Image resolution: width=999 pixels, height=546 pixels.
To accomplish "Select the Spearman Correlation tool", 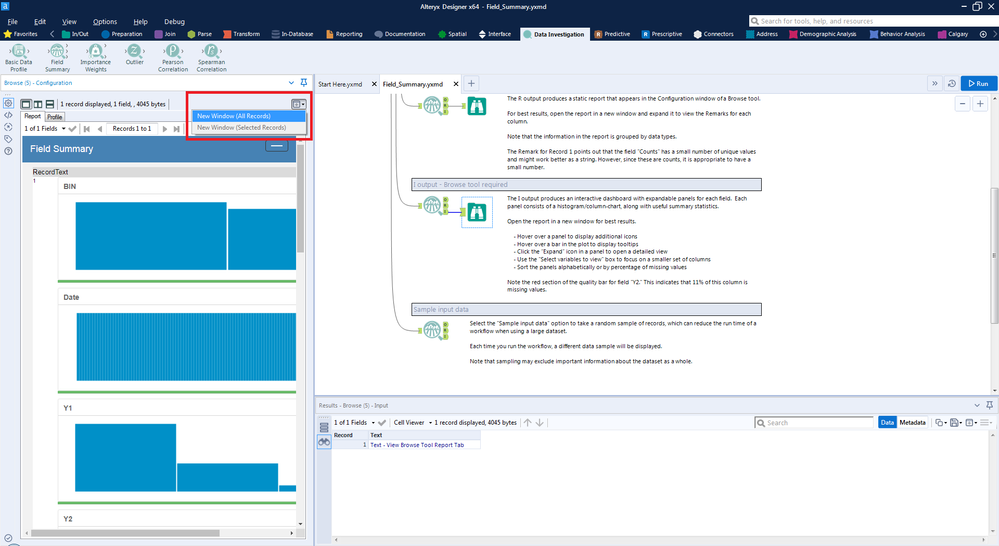I will click(x=211, y=57).
